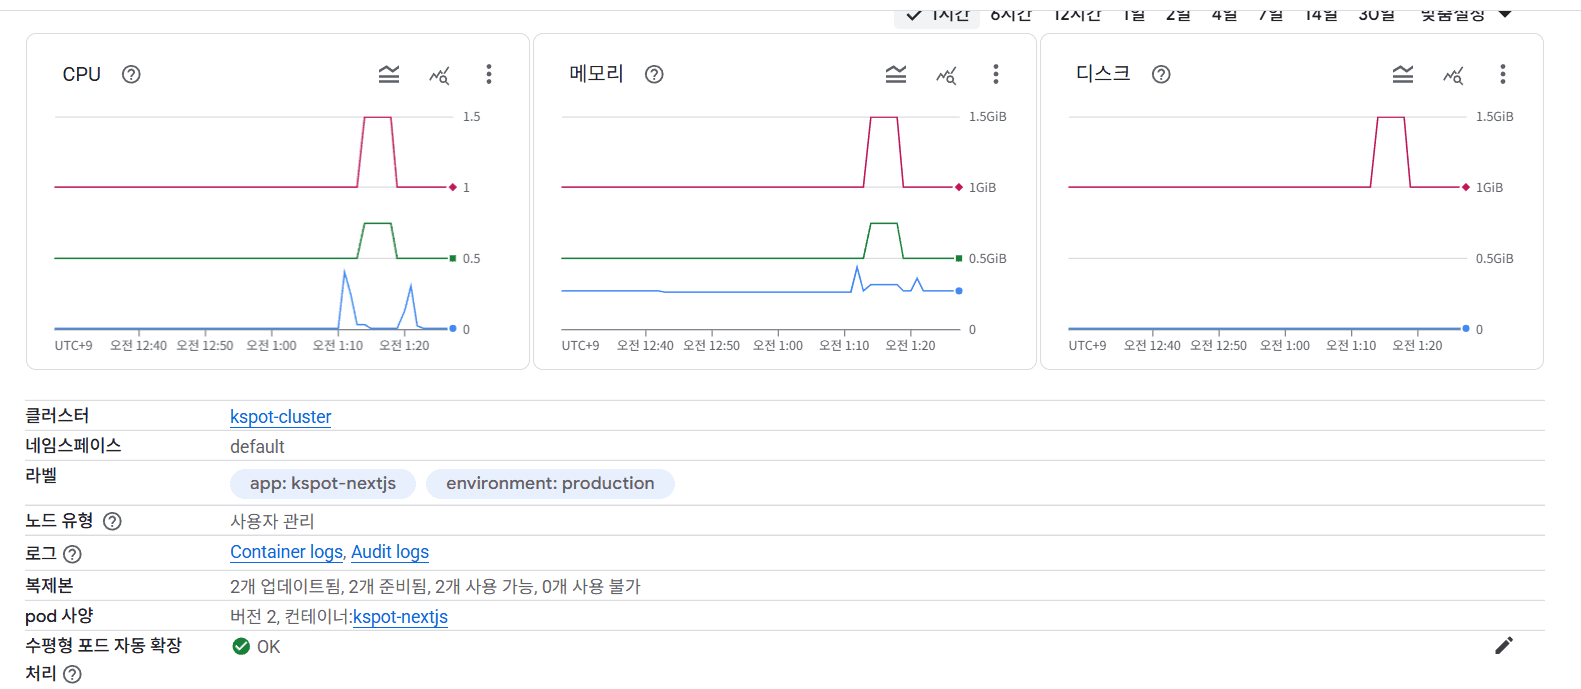Click the environment: production label chip

(x=550, y=484)
